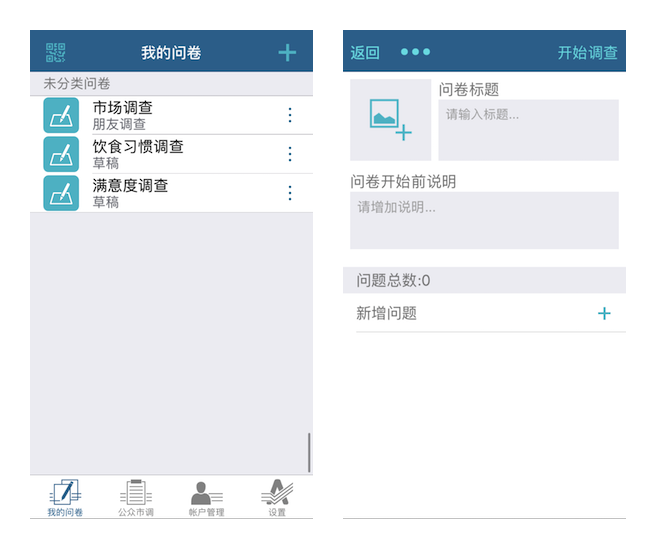Click the 问卷开始前说明 text area
656x549 pixels.
[484, 220]
